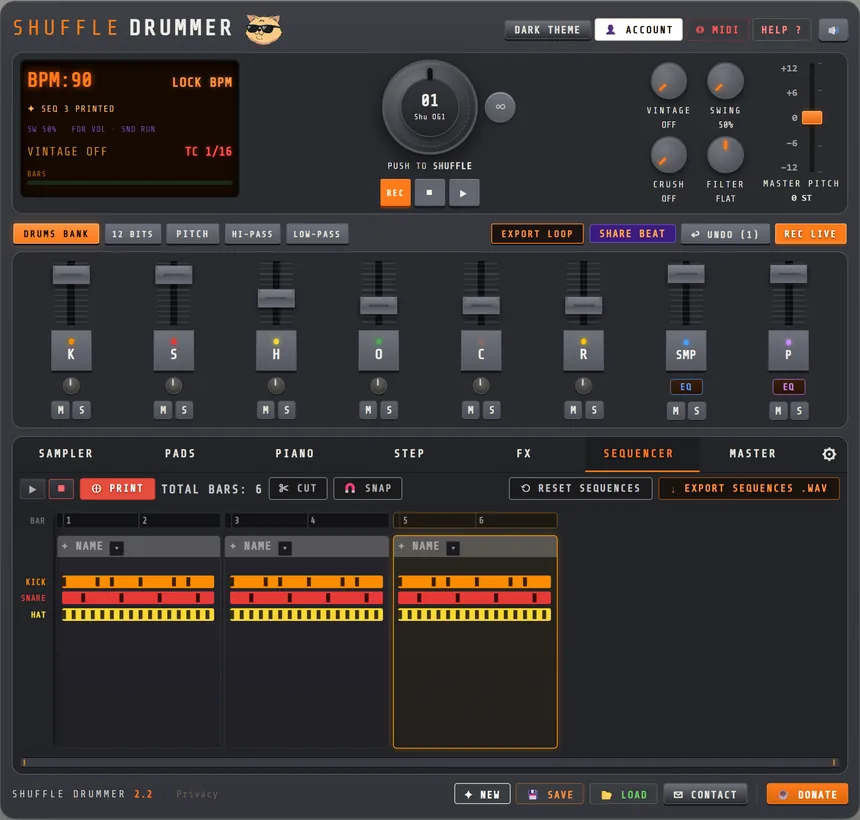This screenshot has height=820, width=860.
Task: Click EXPORT LOOP button
Action: click(x=537, y=234)
